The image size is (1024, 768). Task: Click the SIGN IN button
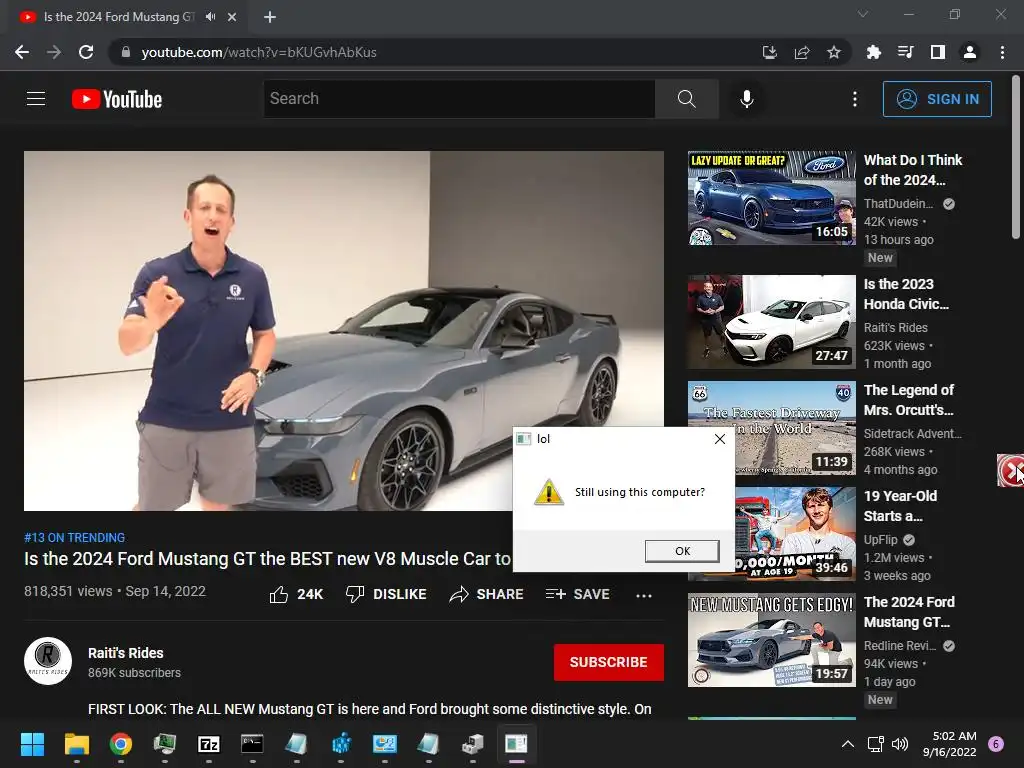937,99
